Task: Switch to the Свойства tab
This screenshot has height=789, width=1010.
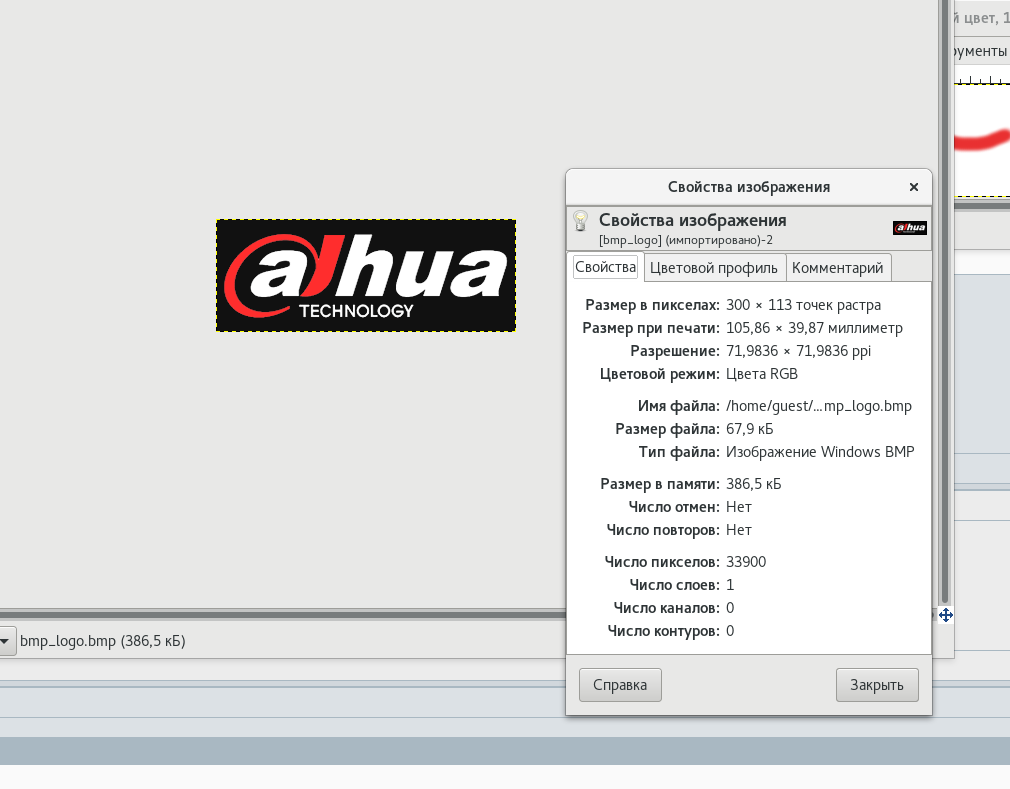Action: (605, 267)
